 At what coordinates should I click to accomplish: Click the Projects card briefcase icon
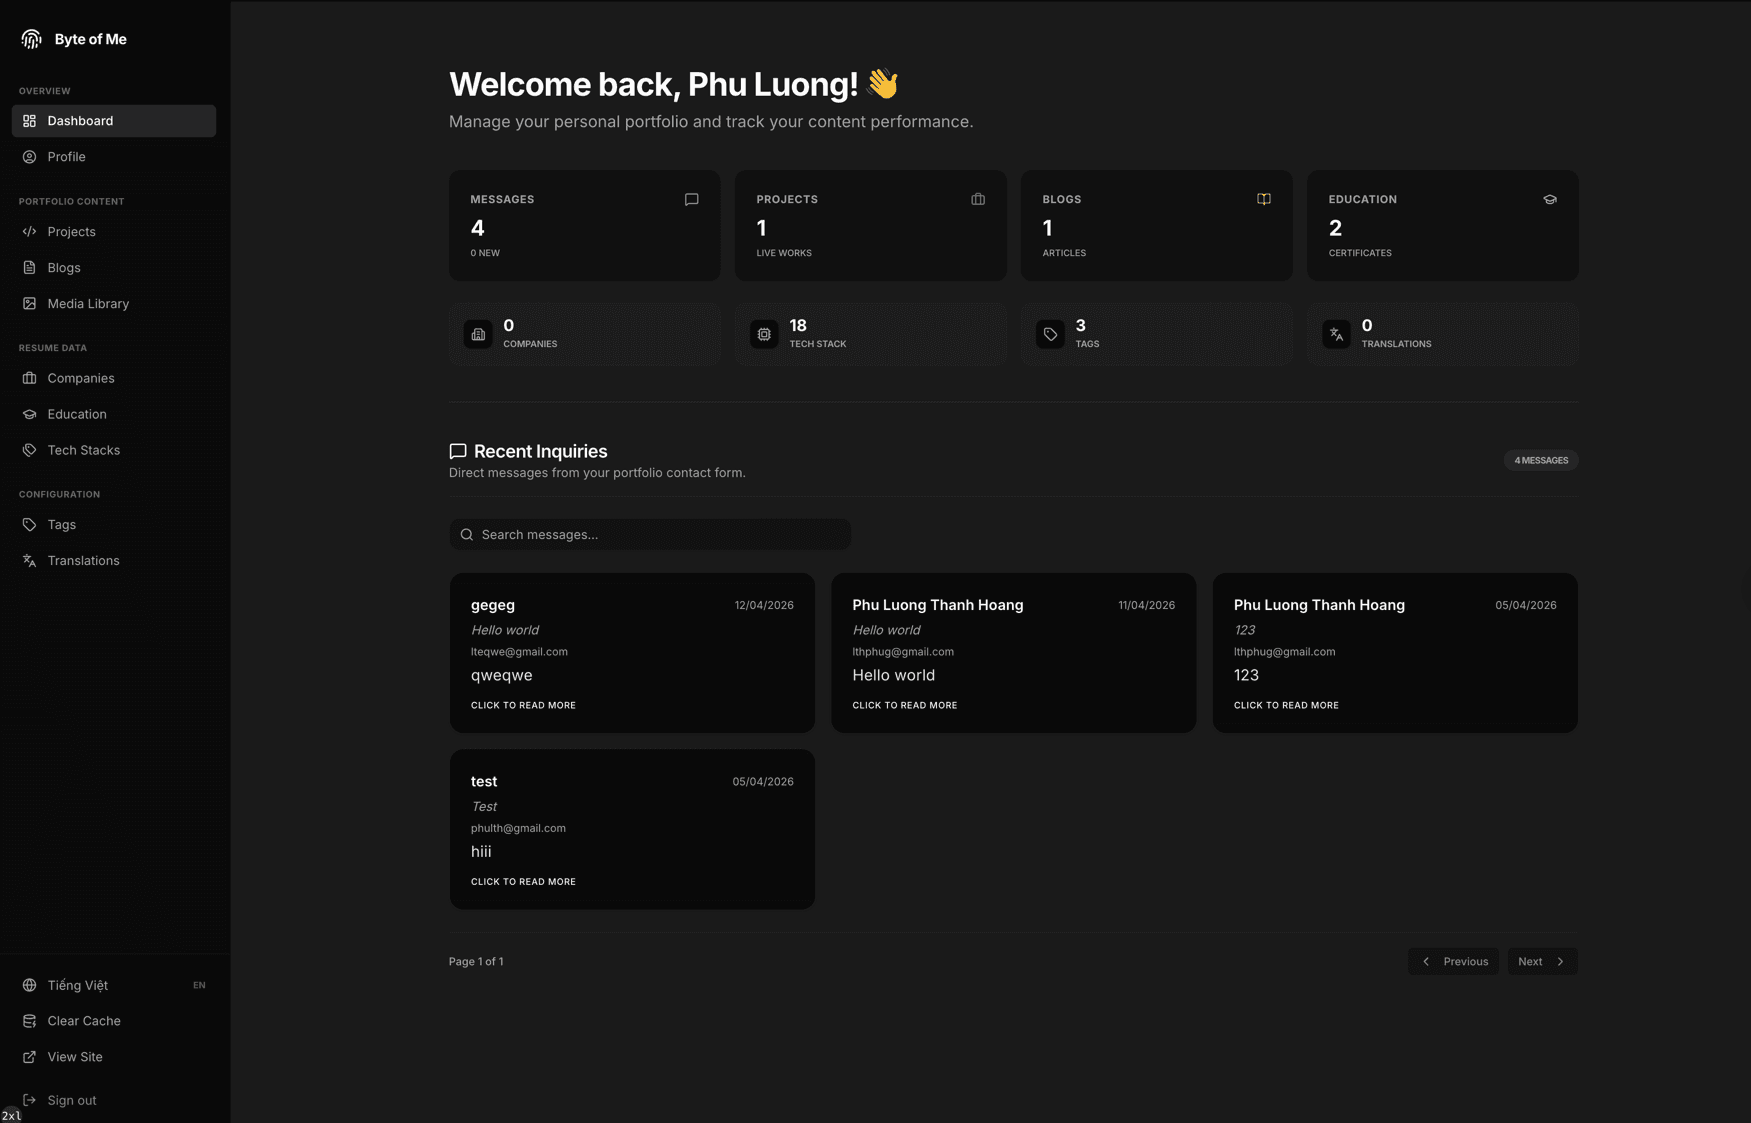click(x=978, y=199)
